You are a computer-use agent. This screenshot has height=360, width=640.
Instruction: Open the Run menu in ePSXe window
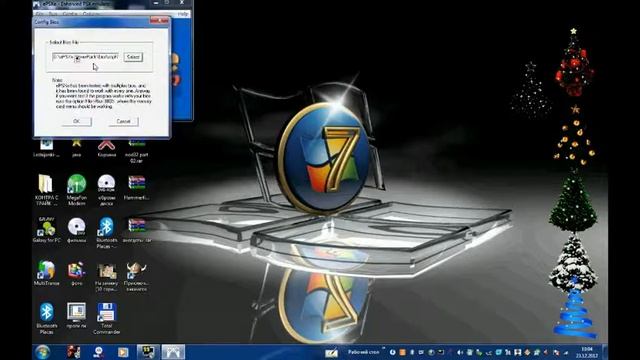pyautogui.click(x=53, y=14)
